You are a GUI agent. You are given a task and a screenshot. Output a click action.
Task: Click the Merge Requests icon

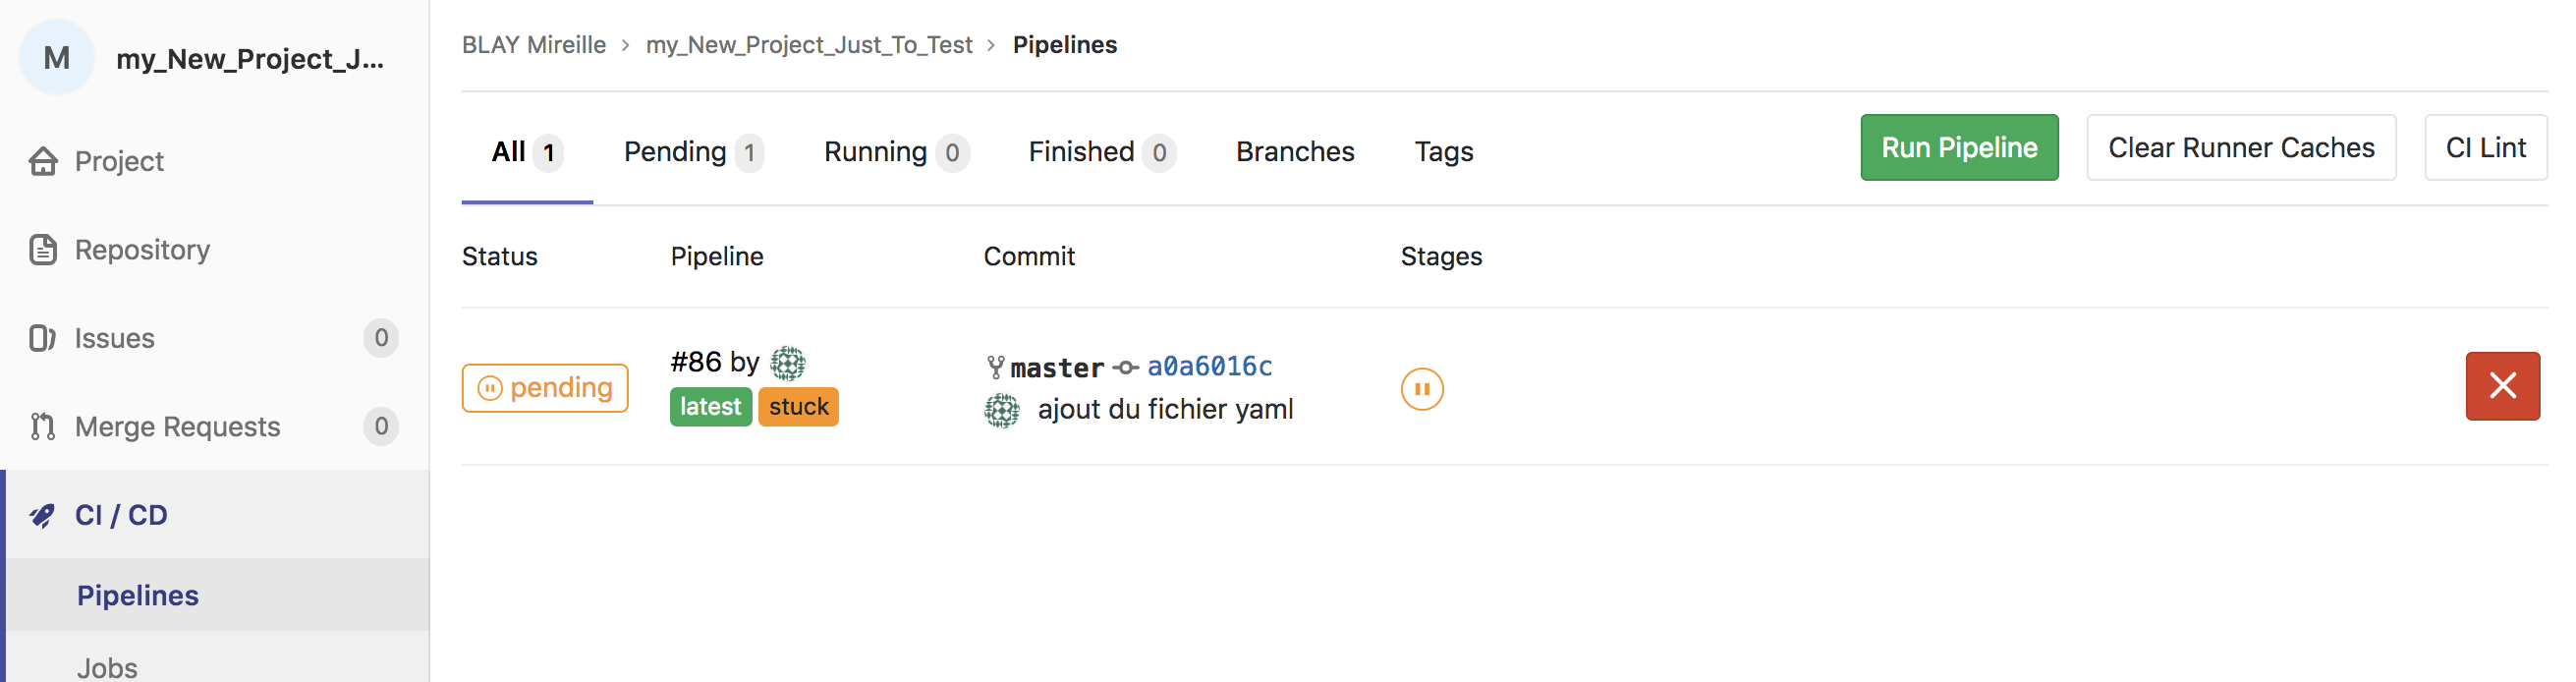tap(42, 427)
